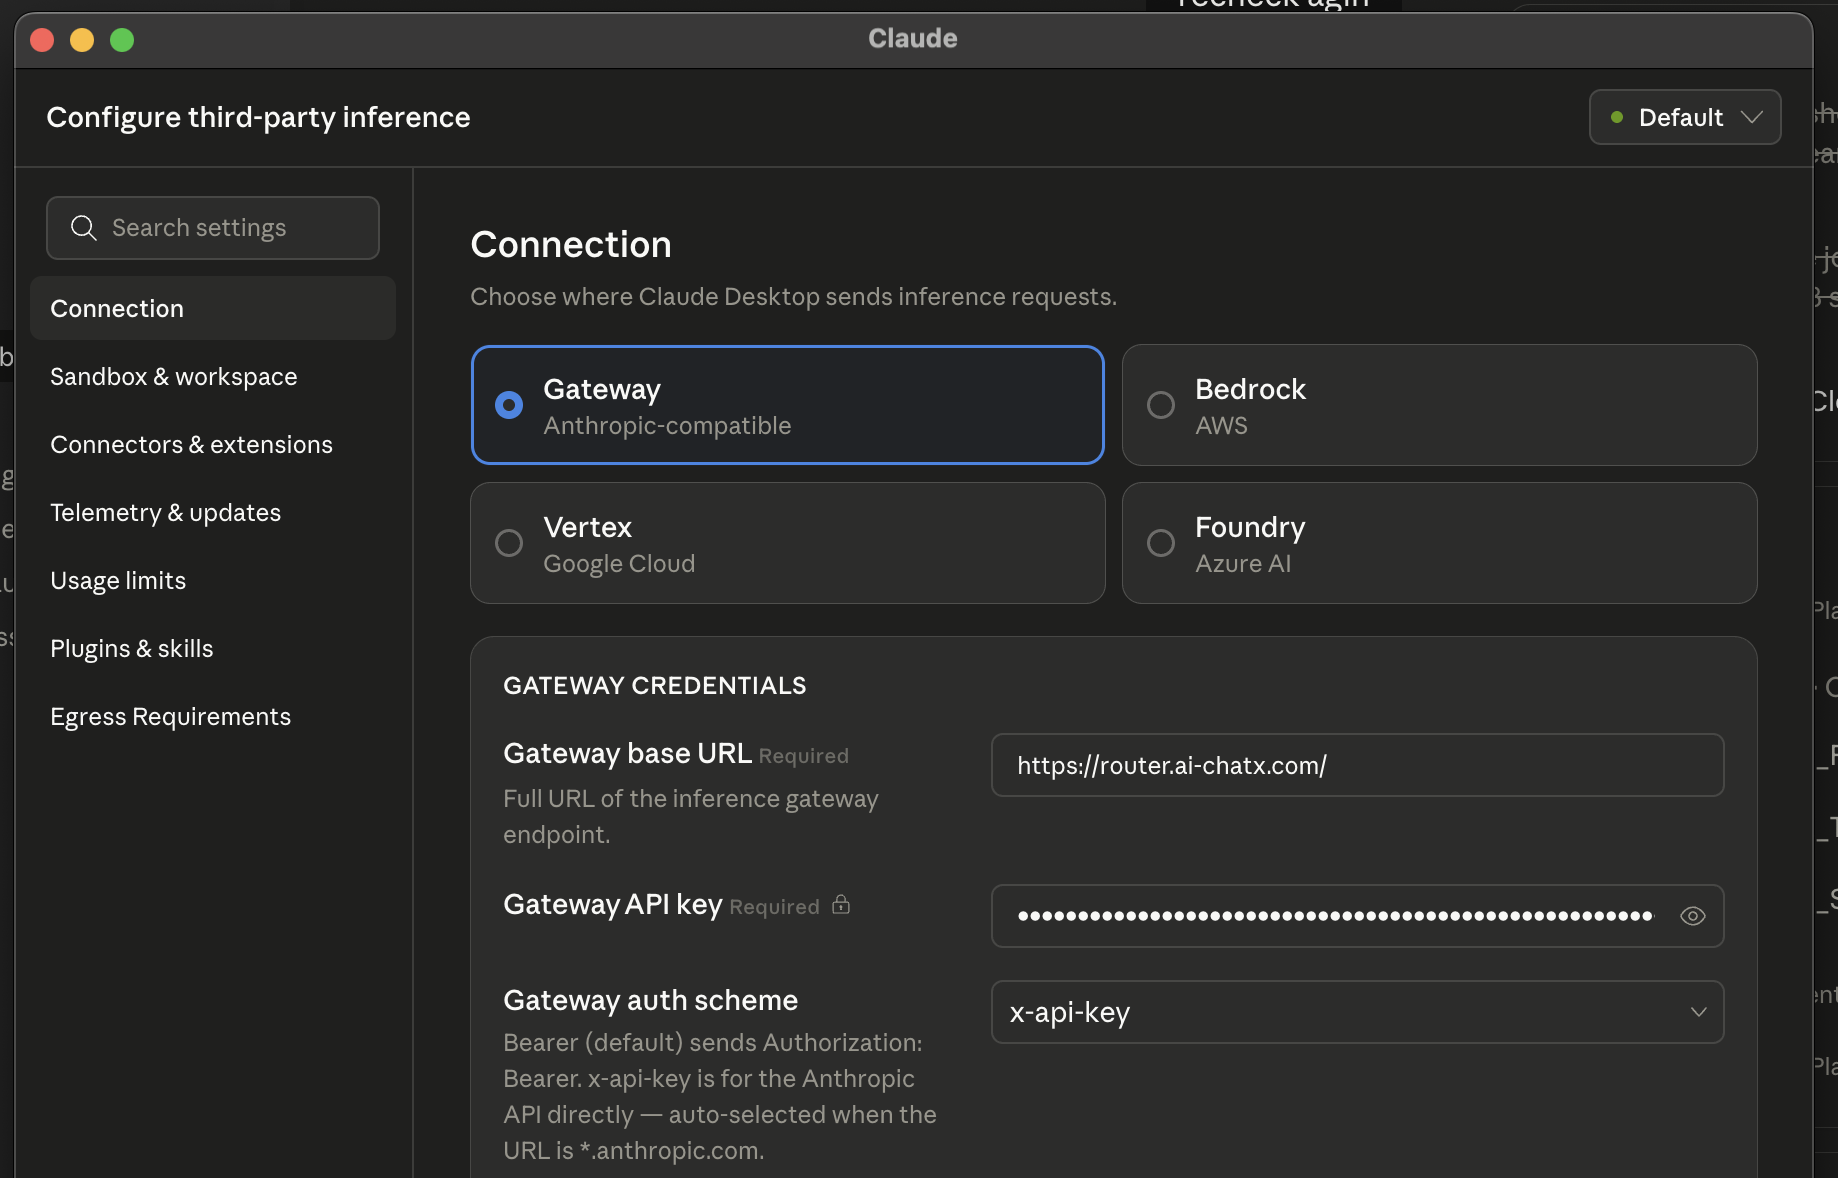Open the Default profile dropdown
The image size is (1838, 1178).
tap(1685, 117)
